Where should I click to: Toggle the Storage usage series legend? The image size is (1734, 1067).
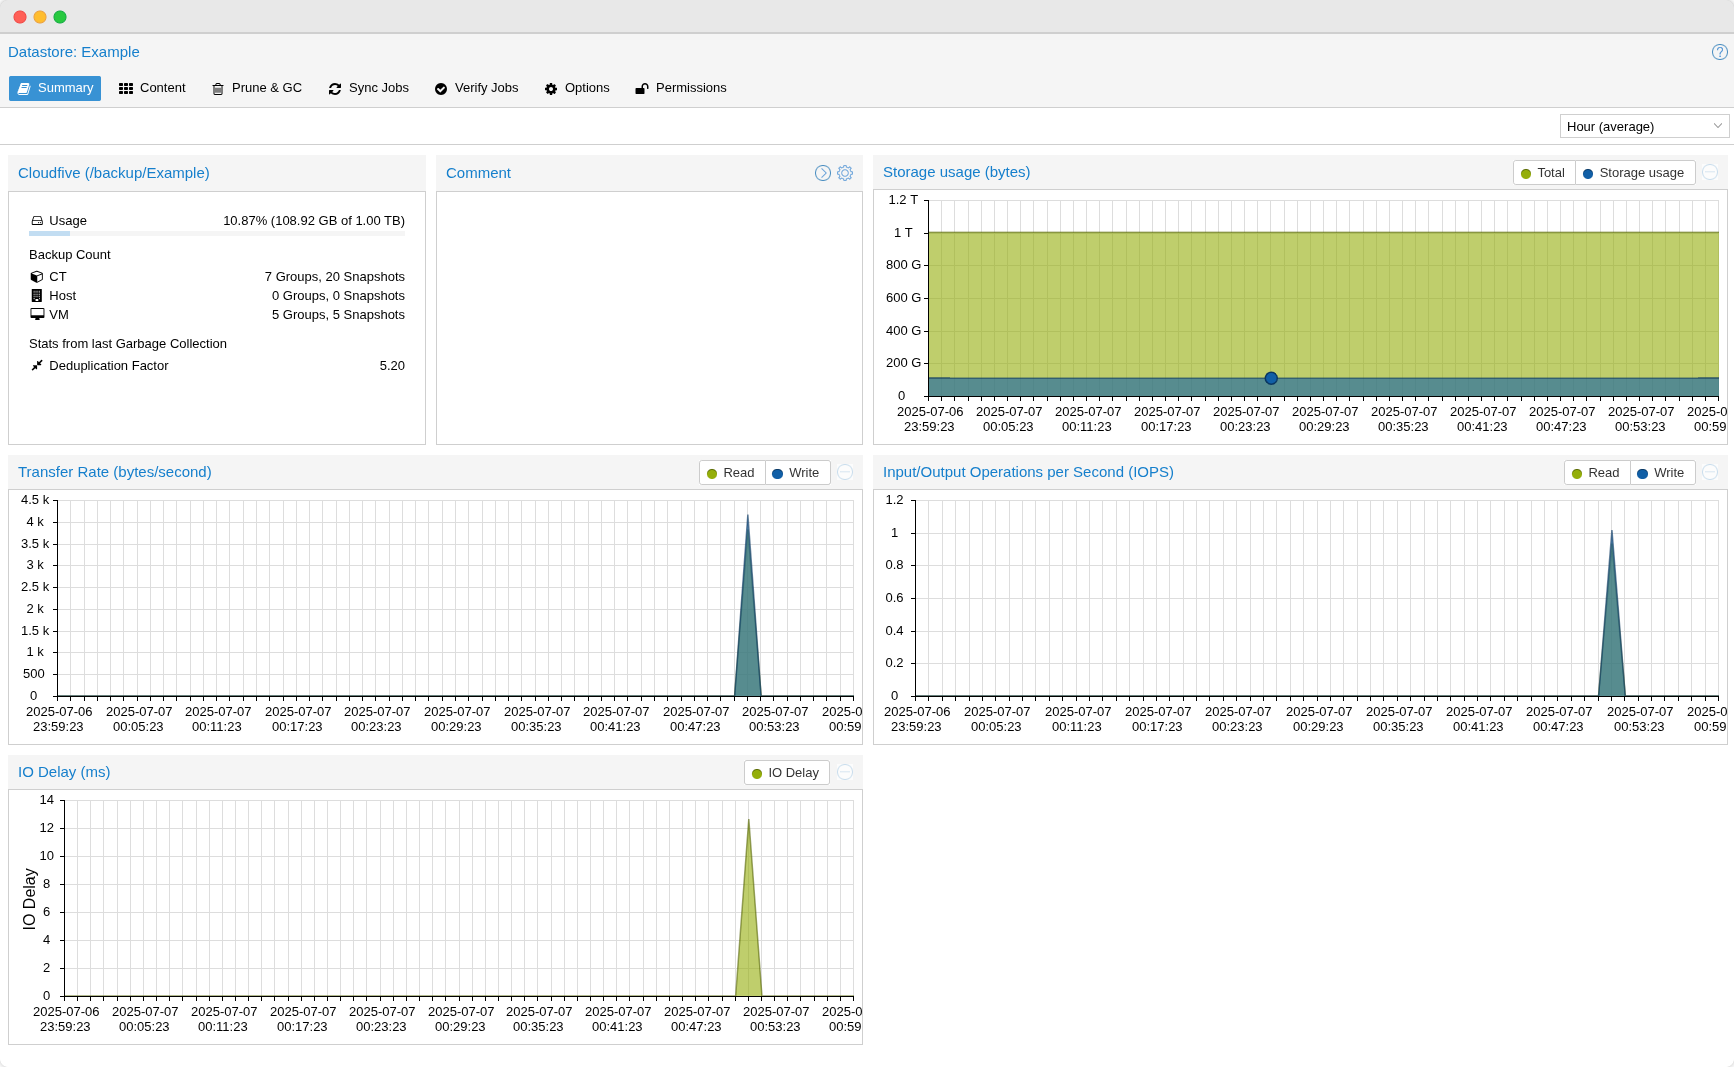click(1635, 173)
